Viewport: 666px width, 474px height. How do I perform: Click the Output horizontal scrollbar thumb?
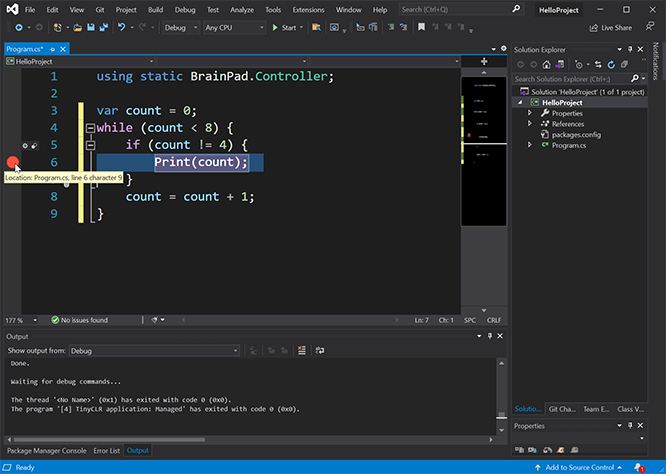click(109, 440)
